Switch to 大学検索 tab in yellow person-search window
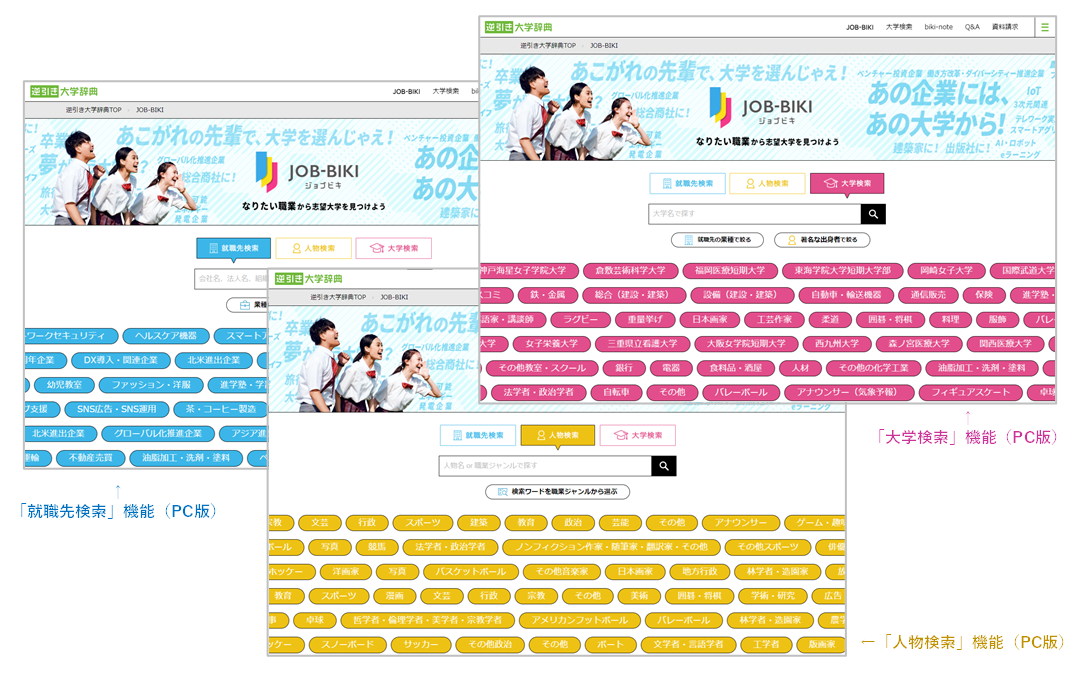 coord(637,436)
